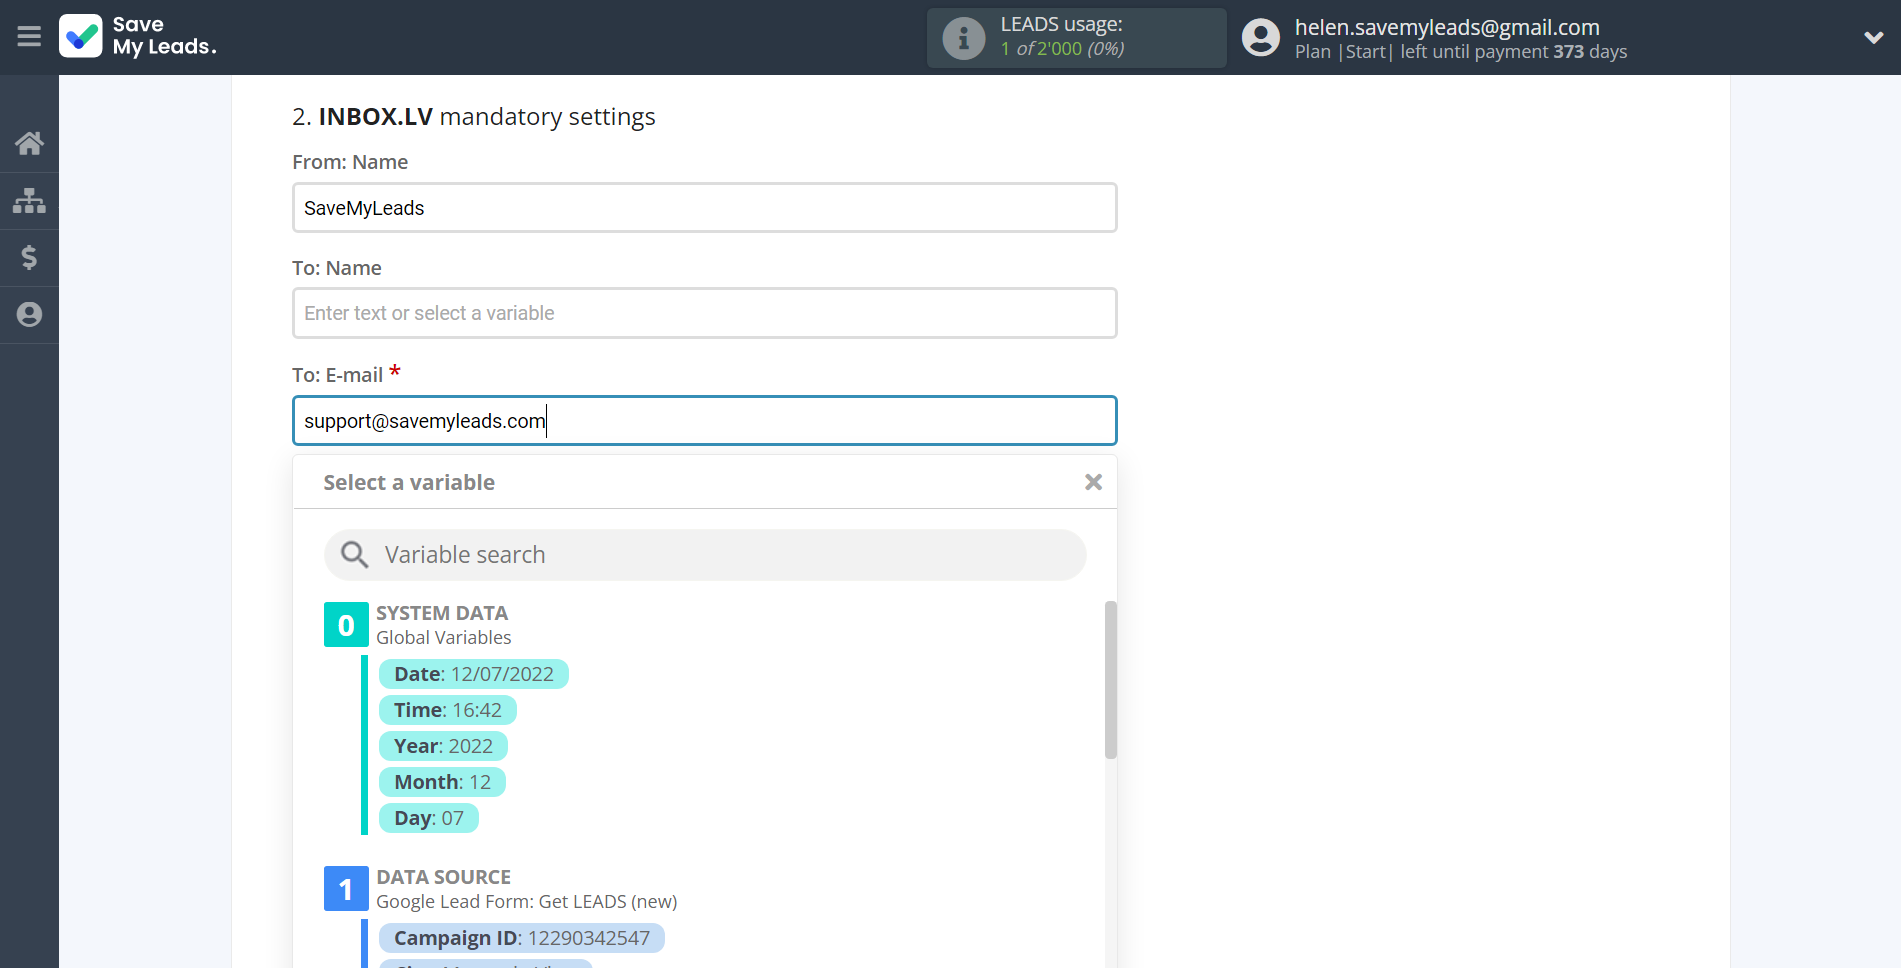Insert the Date: 12/07/2022 variable
1901x968 pixels.
coord(473,674)
